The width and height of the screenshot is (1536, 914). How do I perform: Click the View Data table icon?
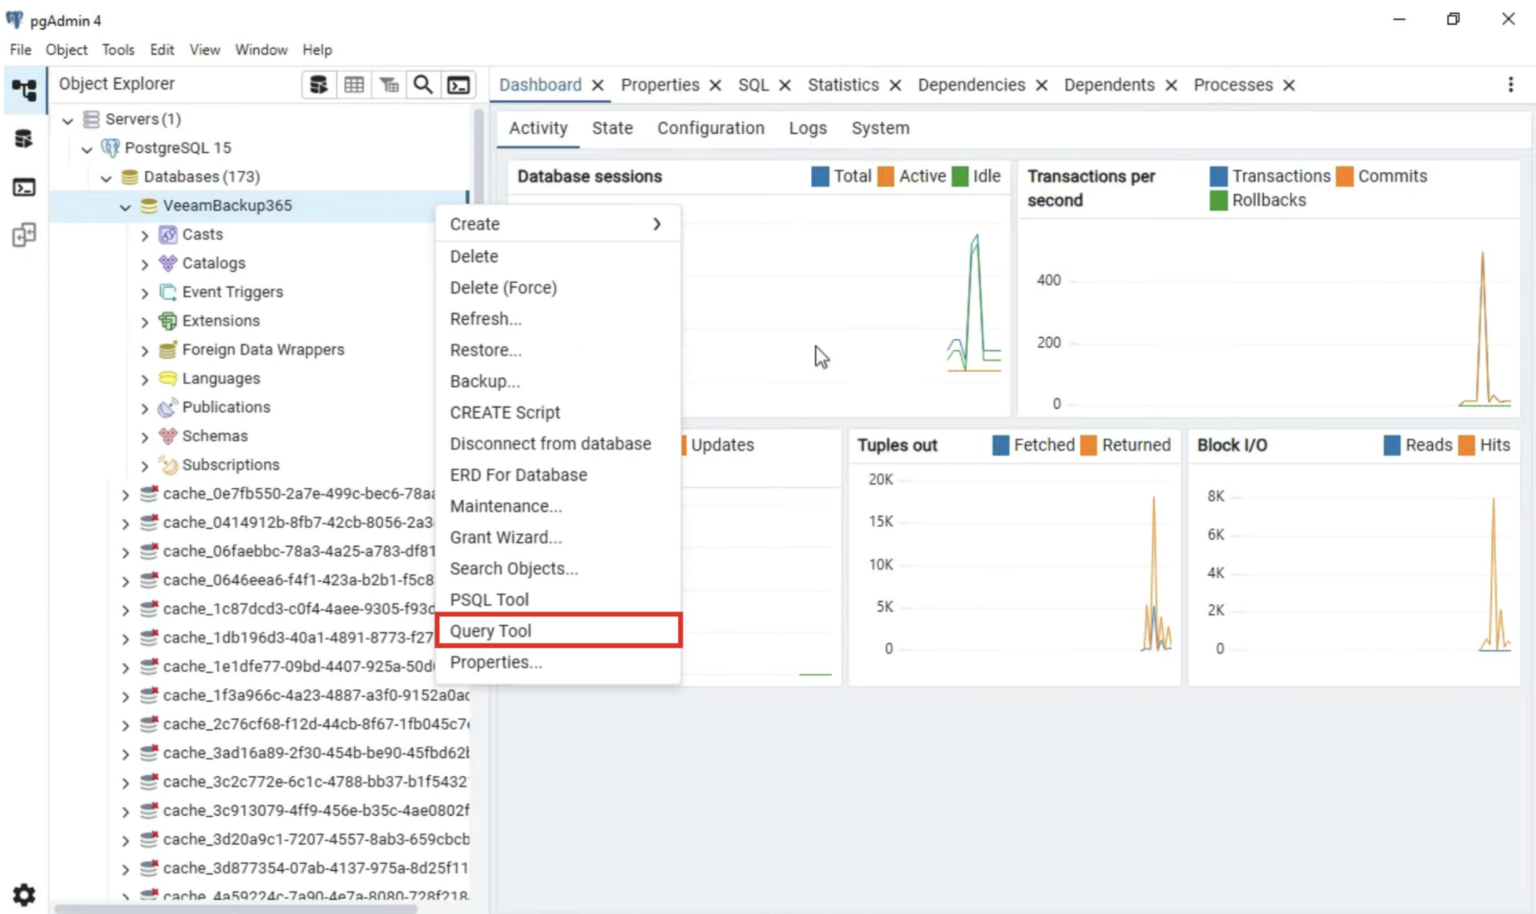coord(354,85)
